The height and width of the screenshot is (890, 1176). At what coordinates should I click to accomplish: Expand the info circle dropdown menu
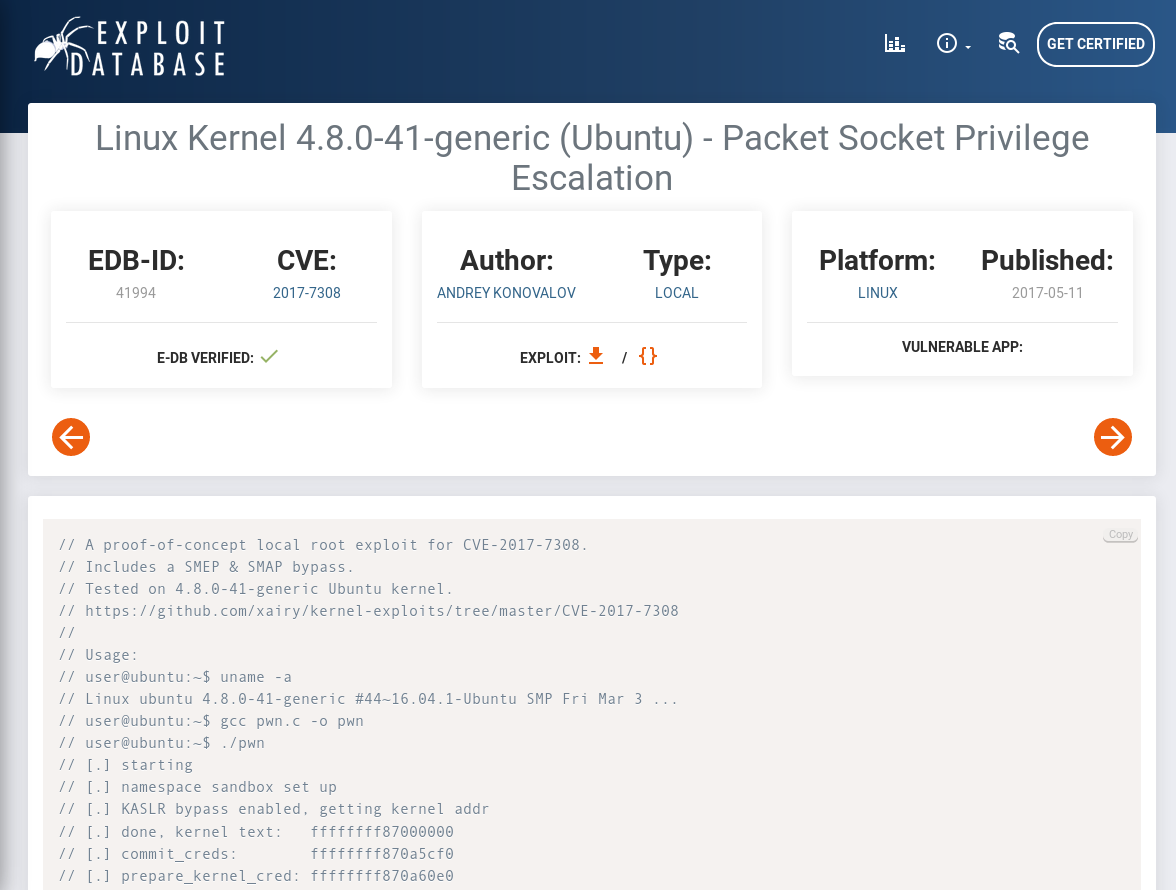(953, 43)
